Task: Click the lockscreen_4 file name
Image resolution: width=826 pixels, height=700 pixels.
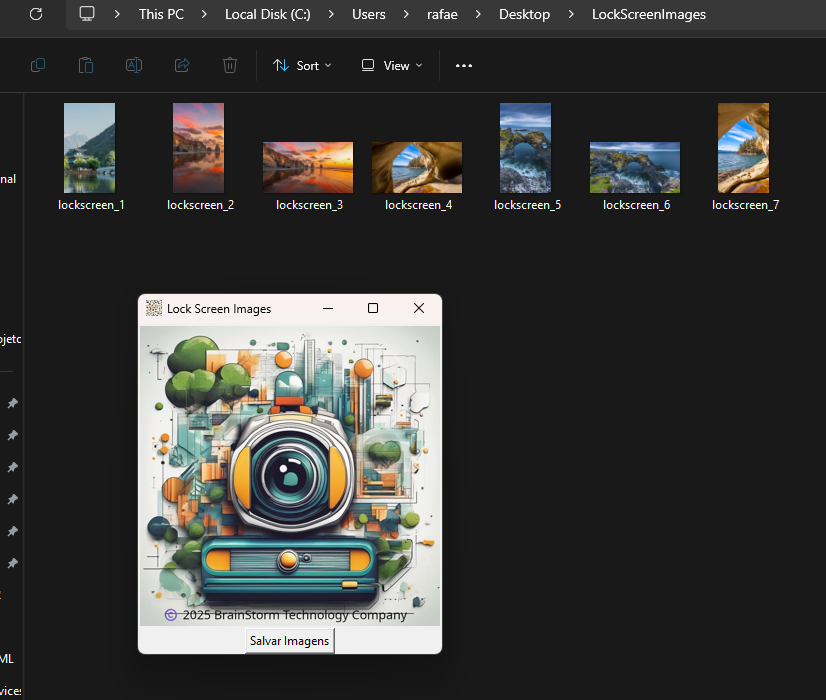Action: [418, 205]
